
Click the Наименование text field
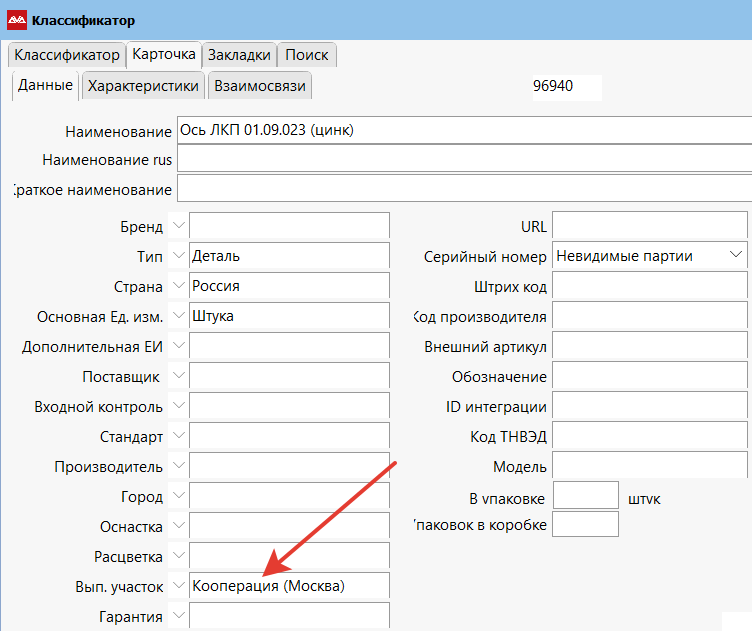462,130
